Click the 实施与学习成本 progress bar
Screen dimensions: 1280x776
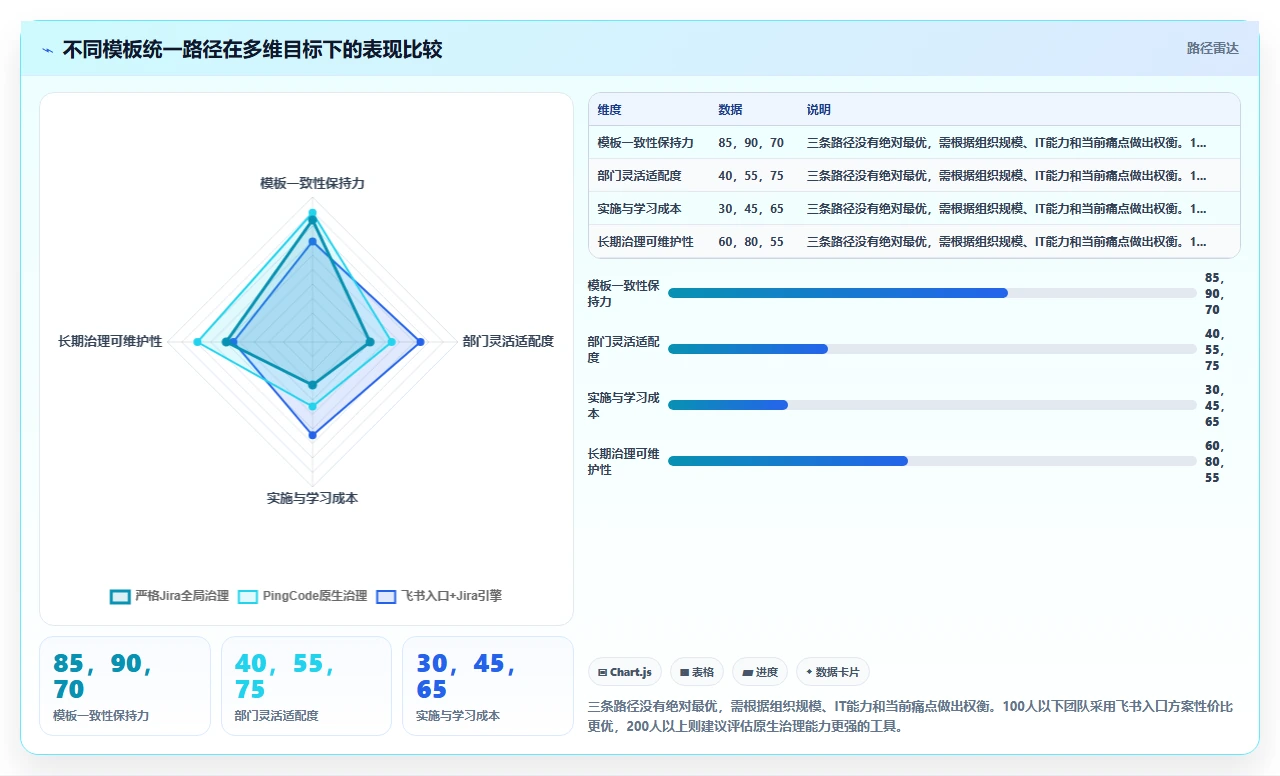tap(932, 405)
